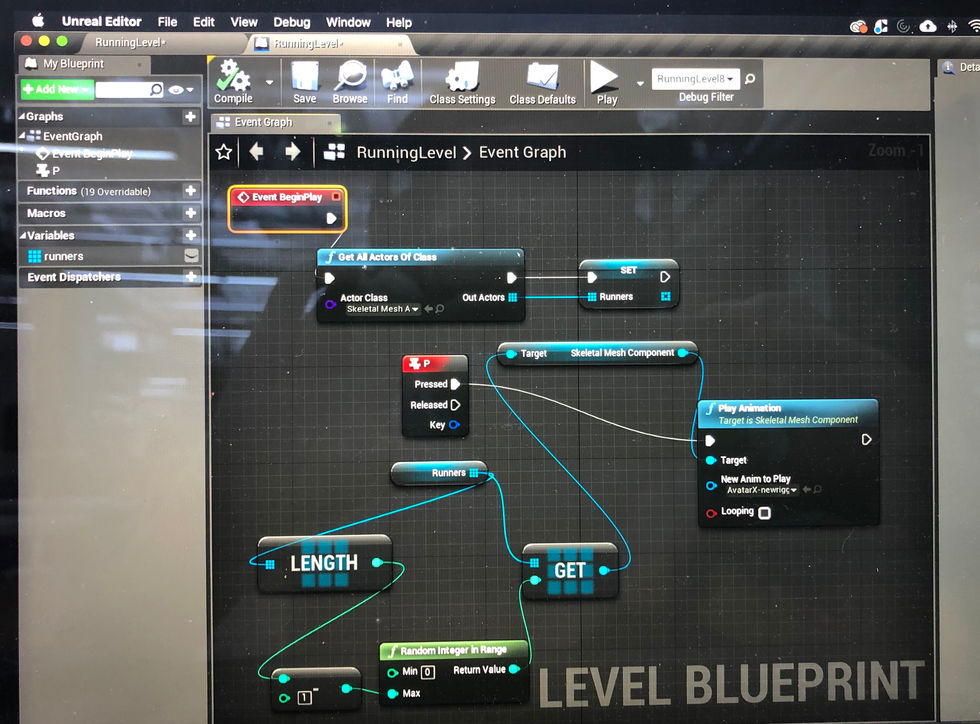Screen dimensions: 980x724
Task: Toggle the runners variable visibility eye
Action: tap(191, 256)
